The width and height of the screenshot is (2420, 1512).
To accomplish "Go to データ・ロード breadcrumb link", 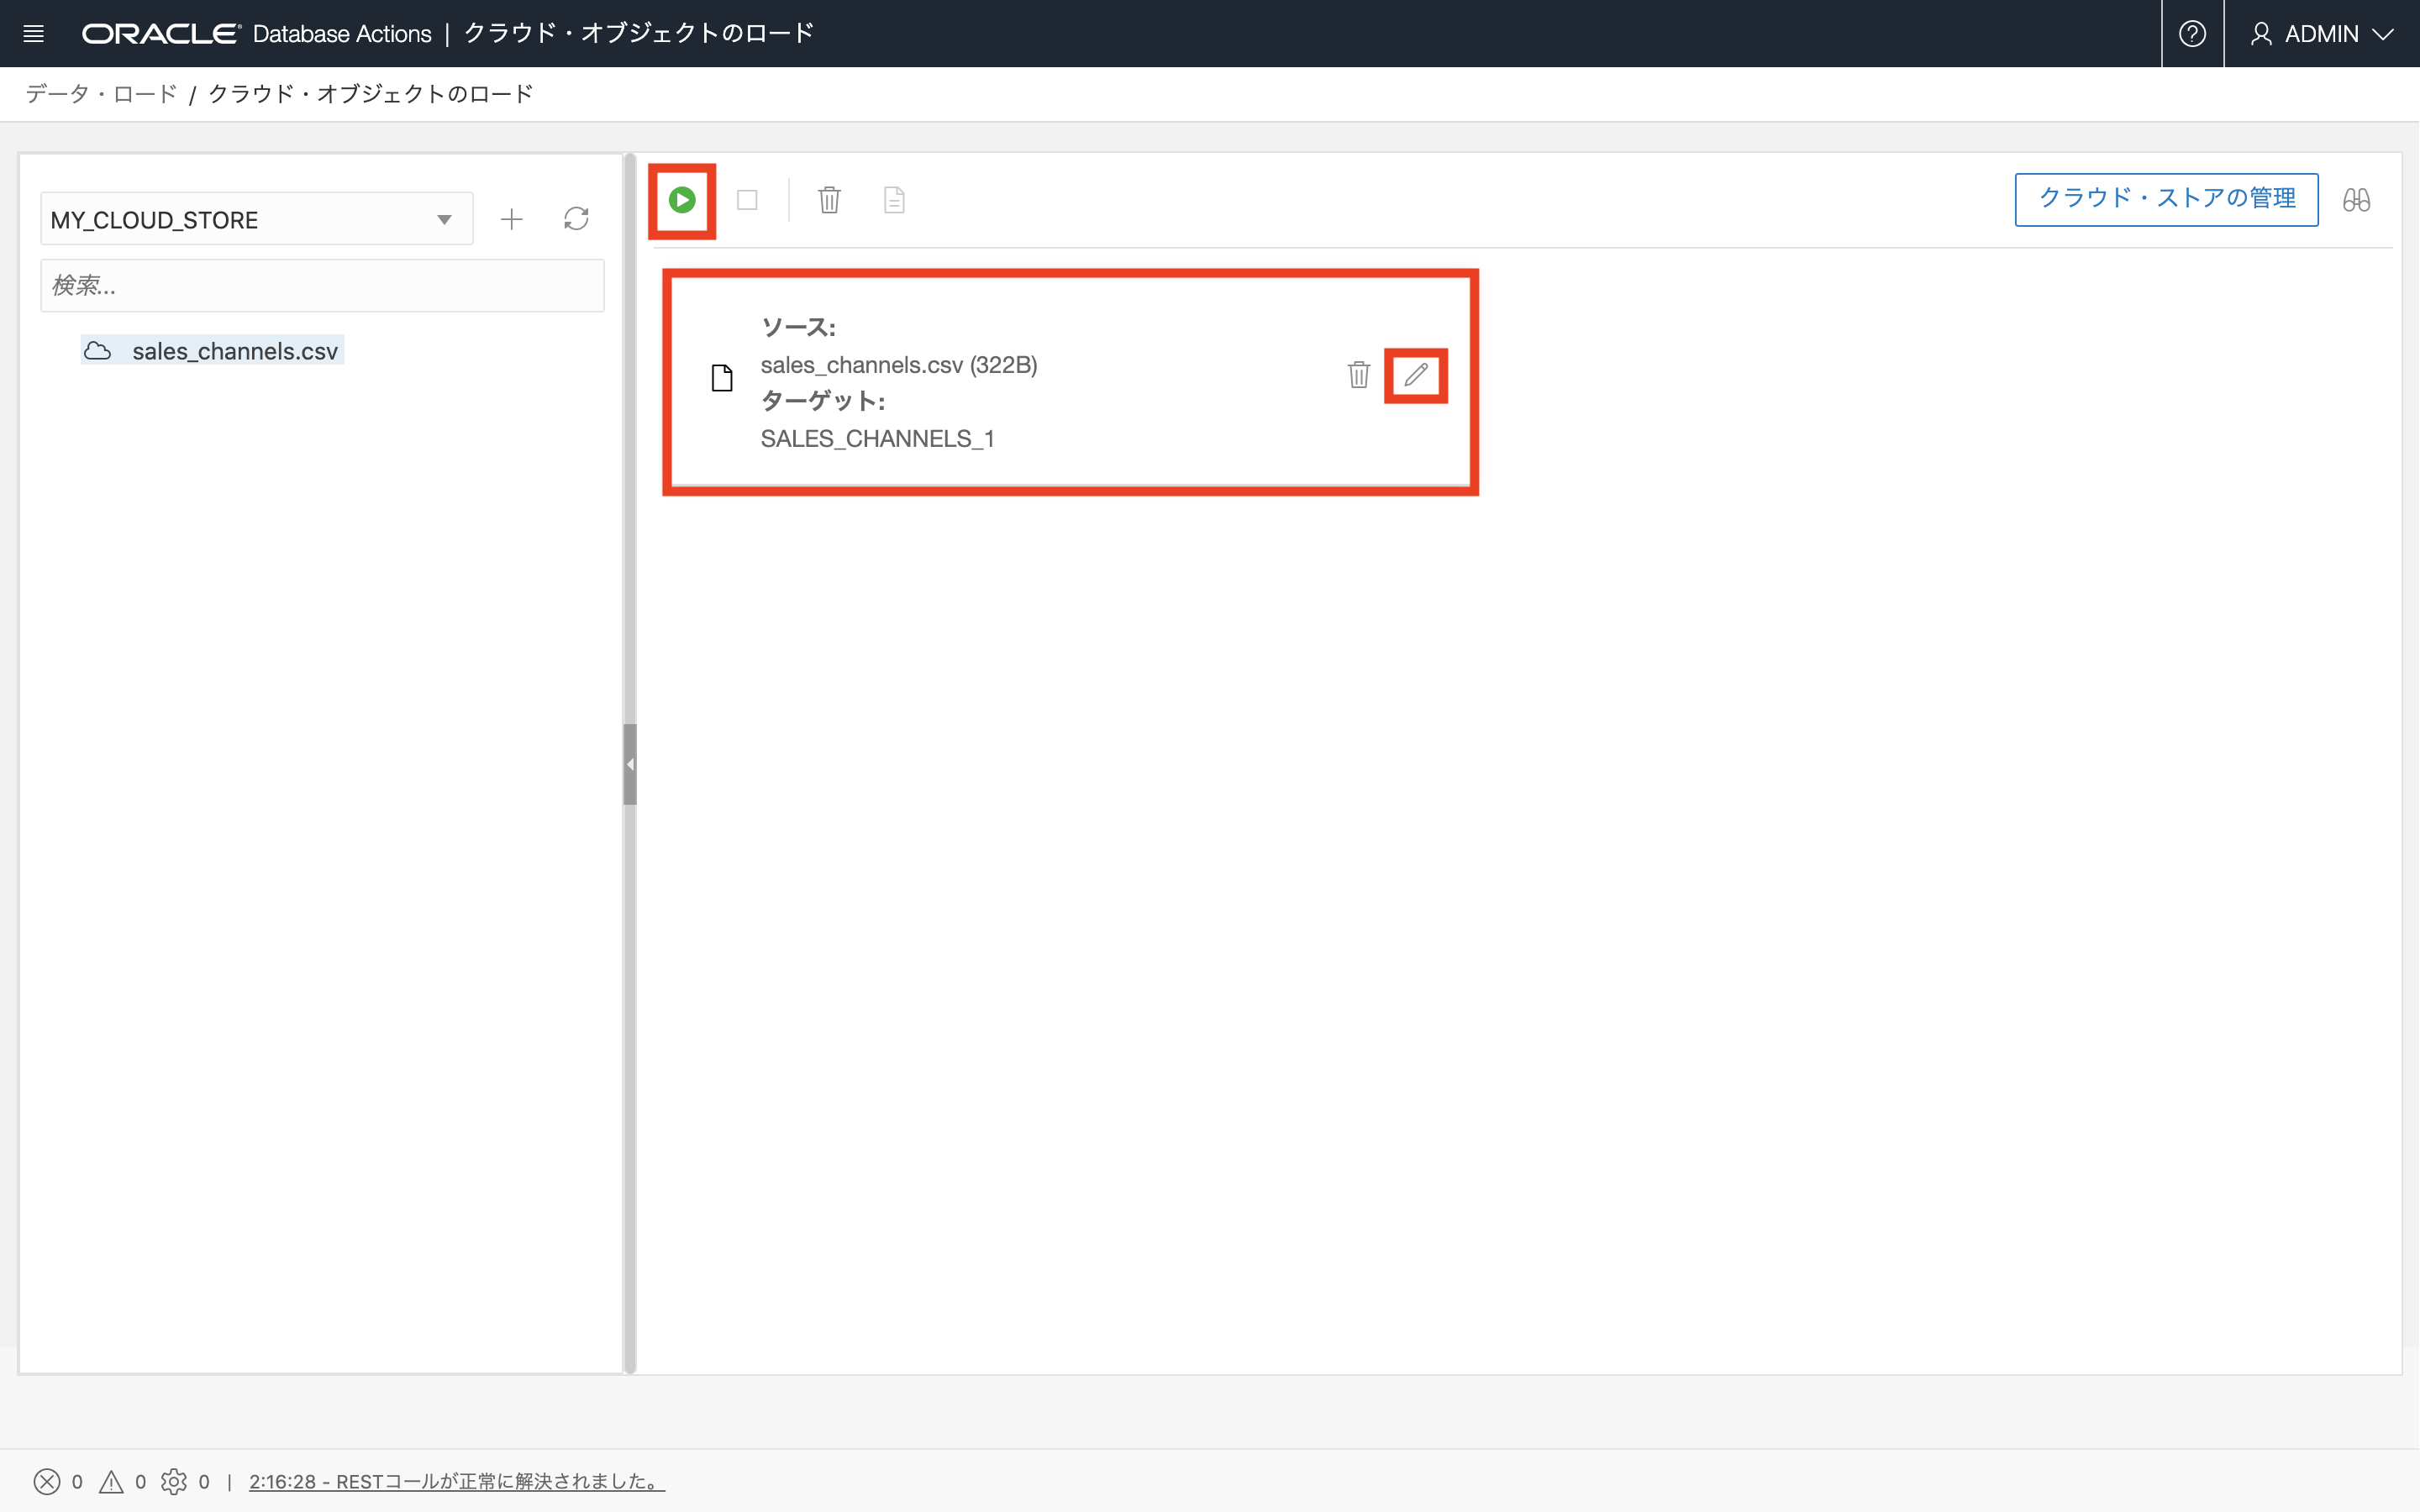I will click(x=101, y=94).
